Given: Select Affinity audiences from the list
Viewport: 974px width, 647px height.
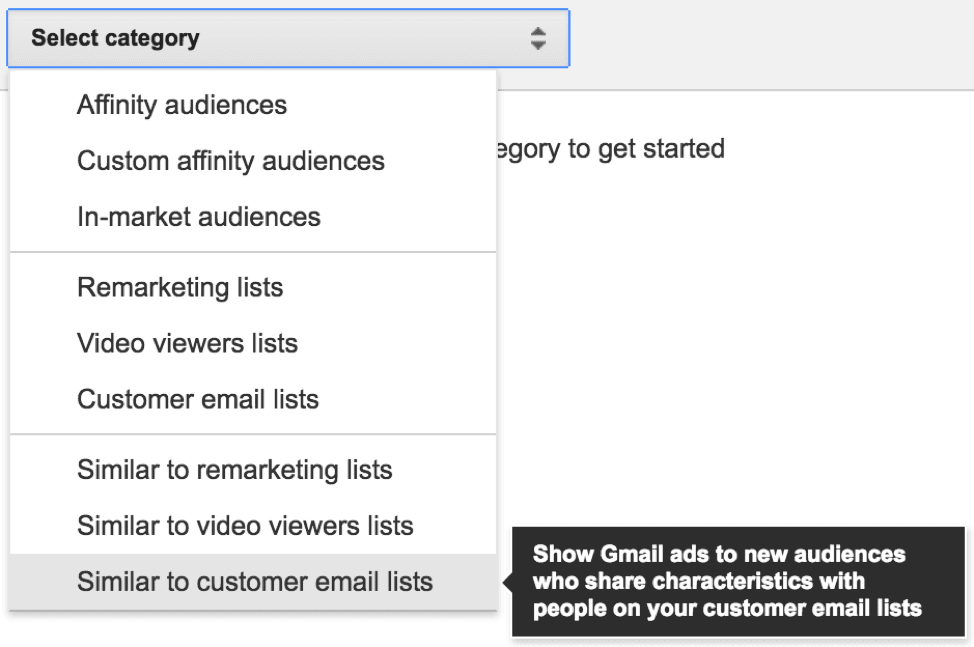Looking at the screenshot, I should click(x=180, y=104).
